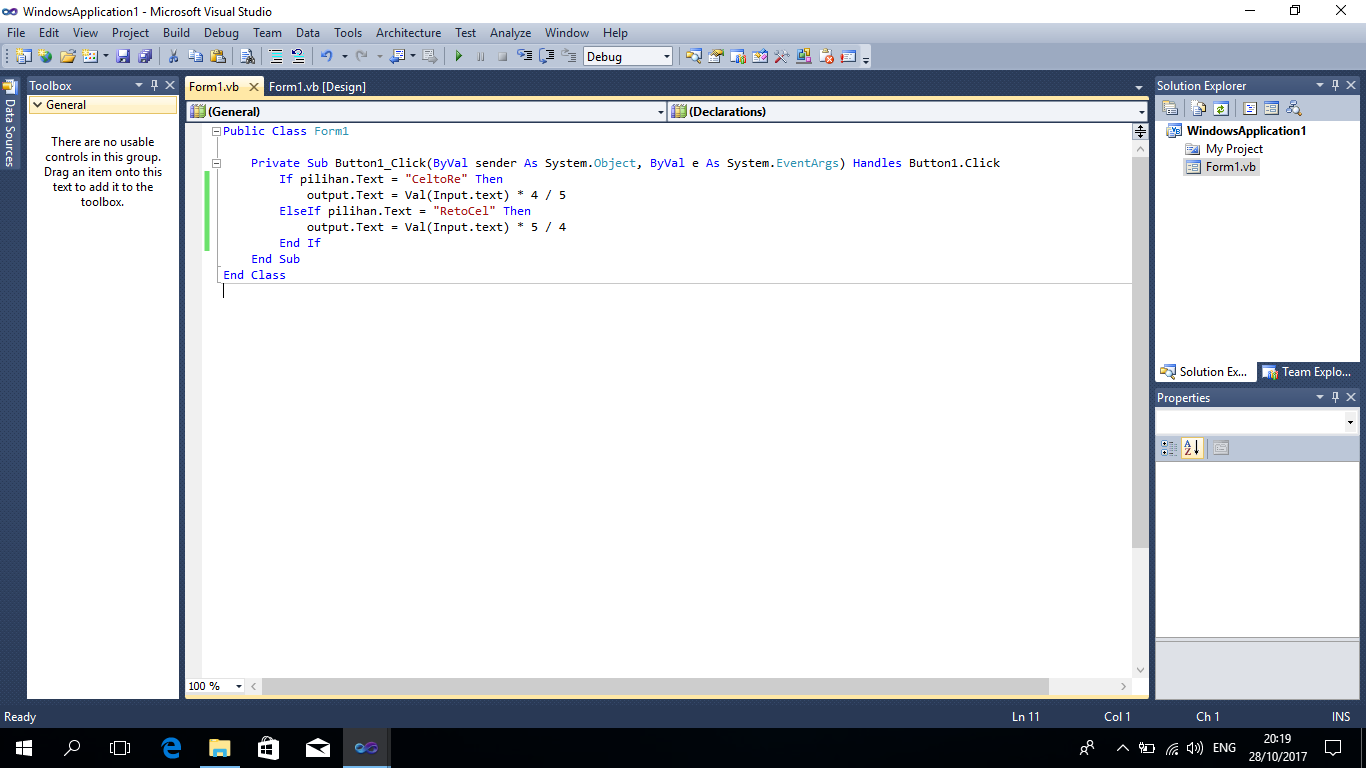The image size is (1366, 768).
Task: Click the Find in Files toolbar icon
Action: pyautogui.click(x=247, y=56)
